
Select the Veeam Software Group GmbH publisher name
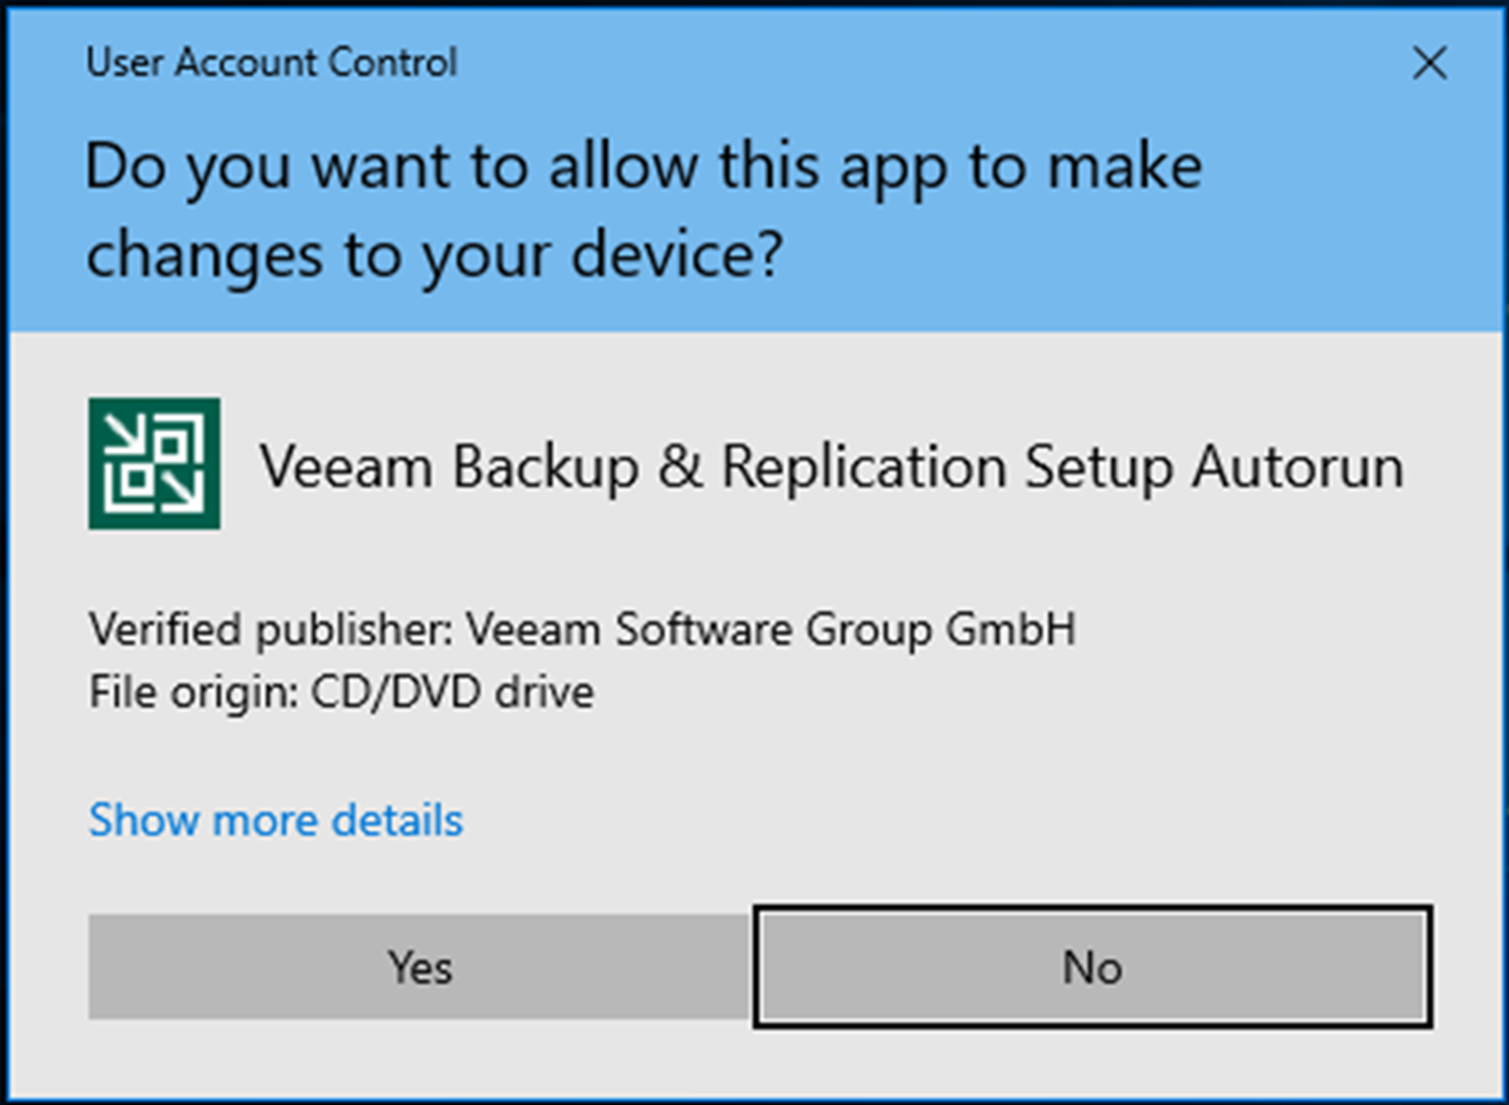771,630
